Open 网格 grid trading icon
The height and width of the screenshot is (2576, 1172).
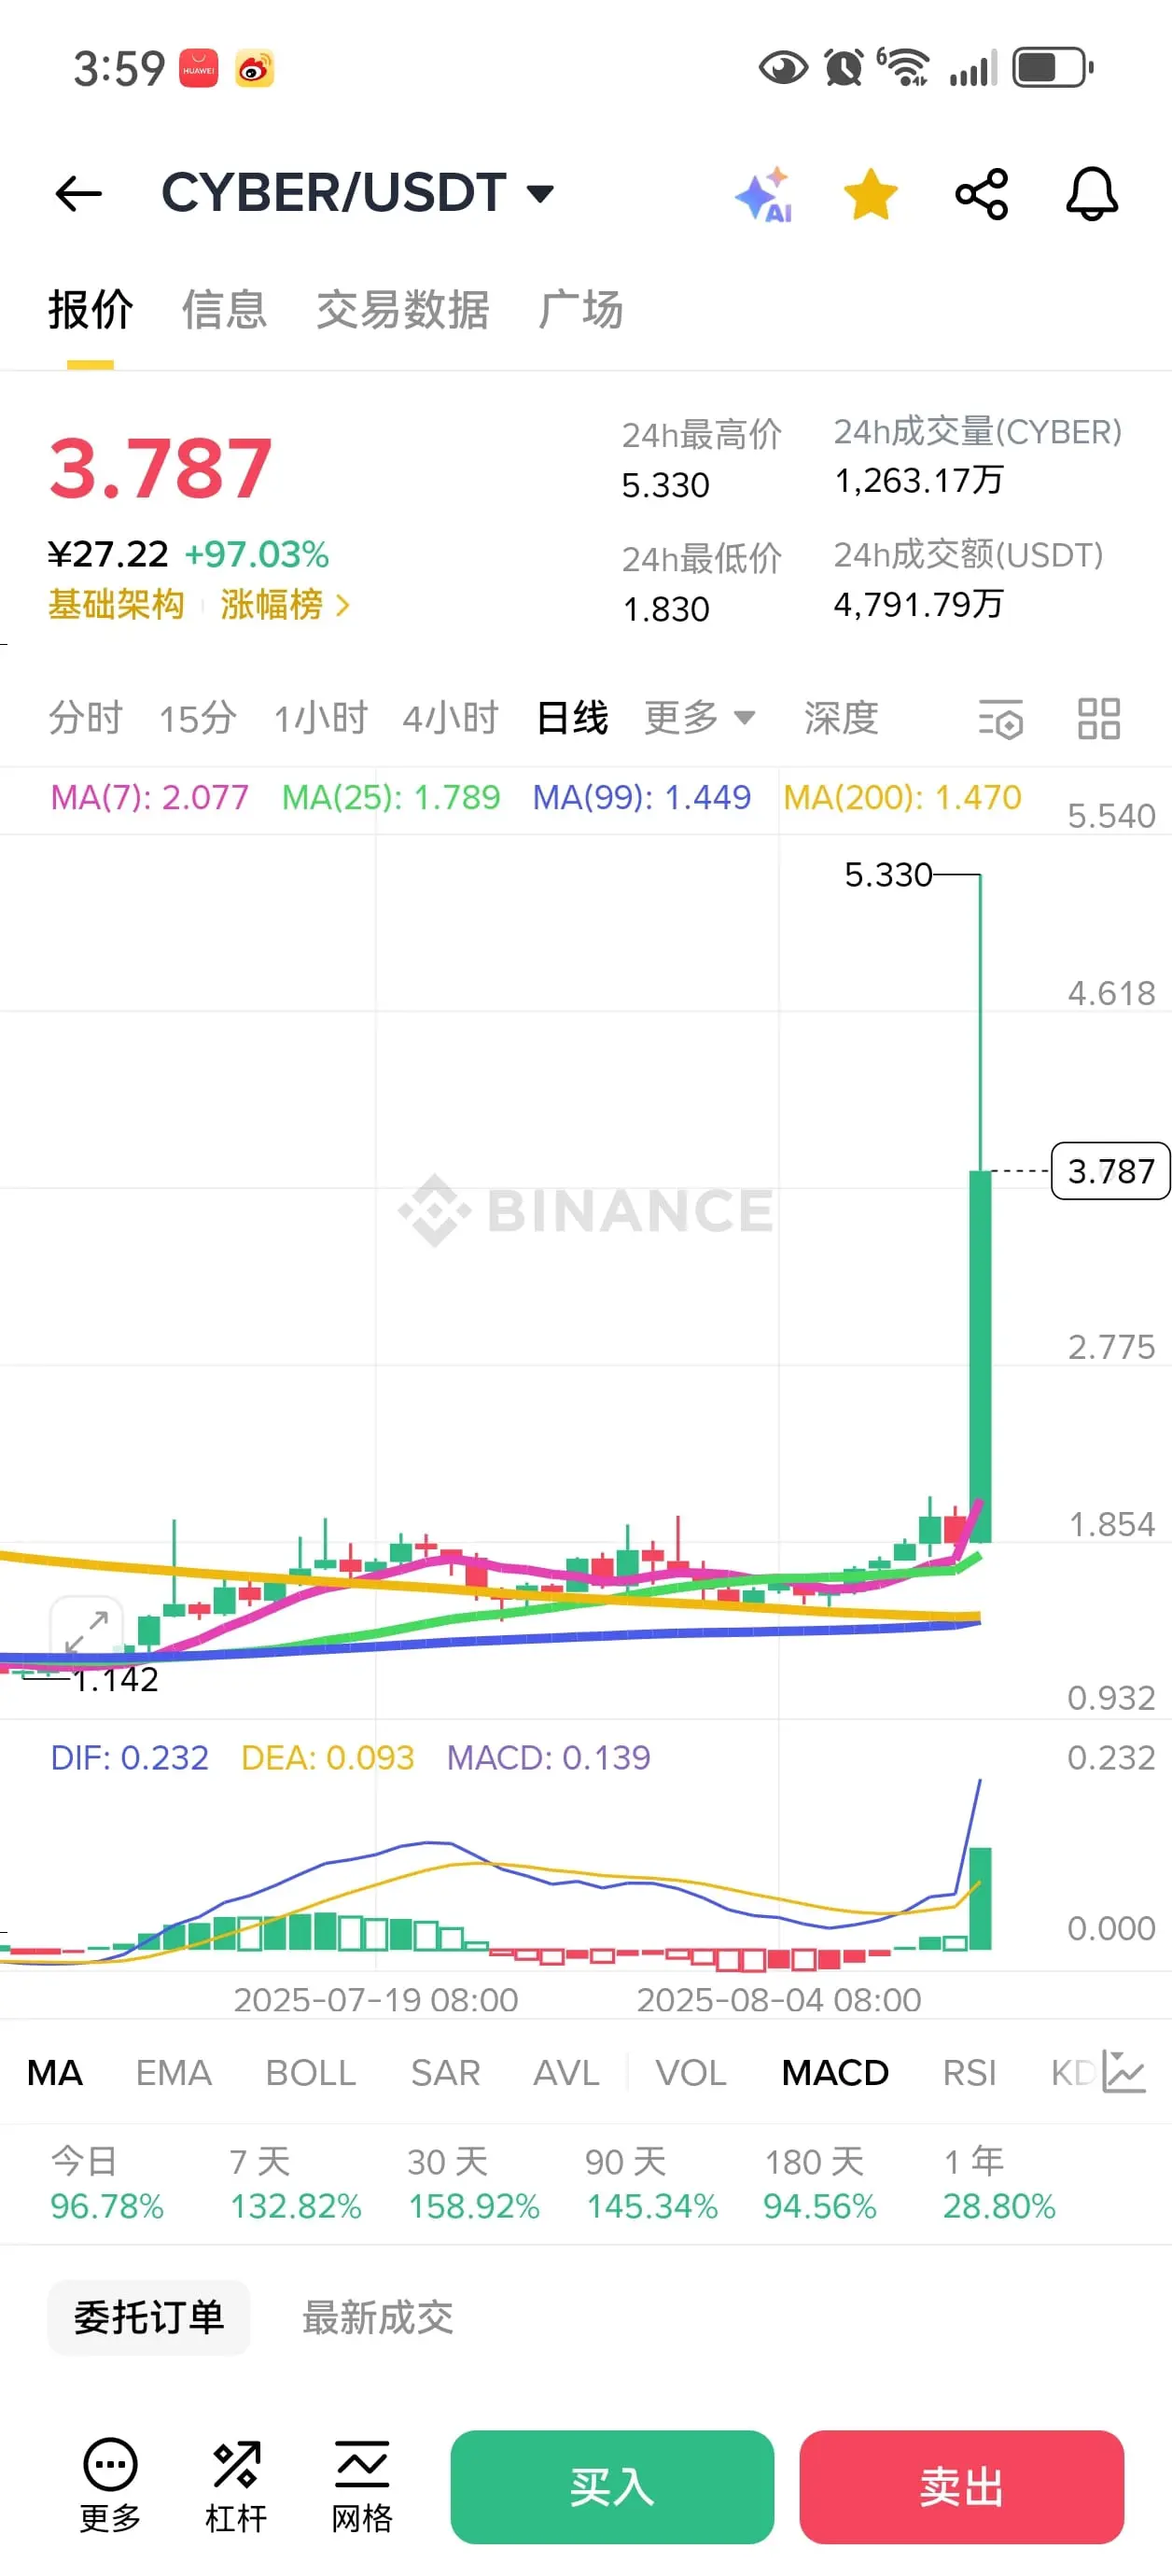(x=362, y=2485)
